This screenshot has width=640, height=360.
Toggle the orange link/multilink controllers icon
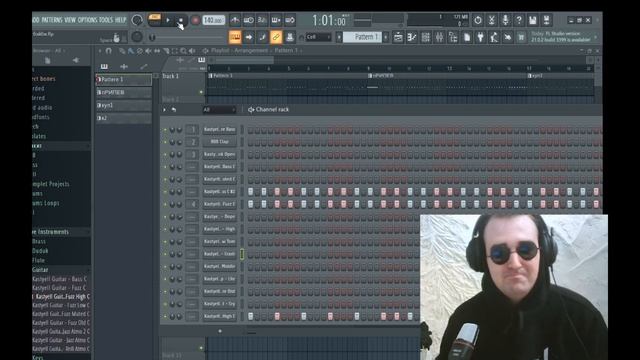(276, 37)
